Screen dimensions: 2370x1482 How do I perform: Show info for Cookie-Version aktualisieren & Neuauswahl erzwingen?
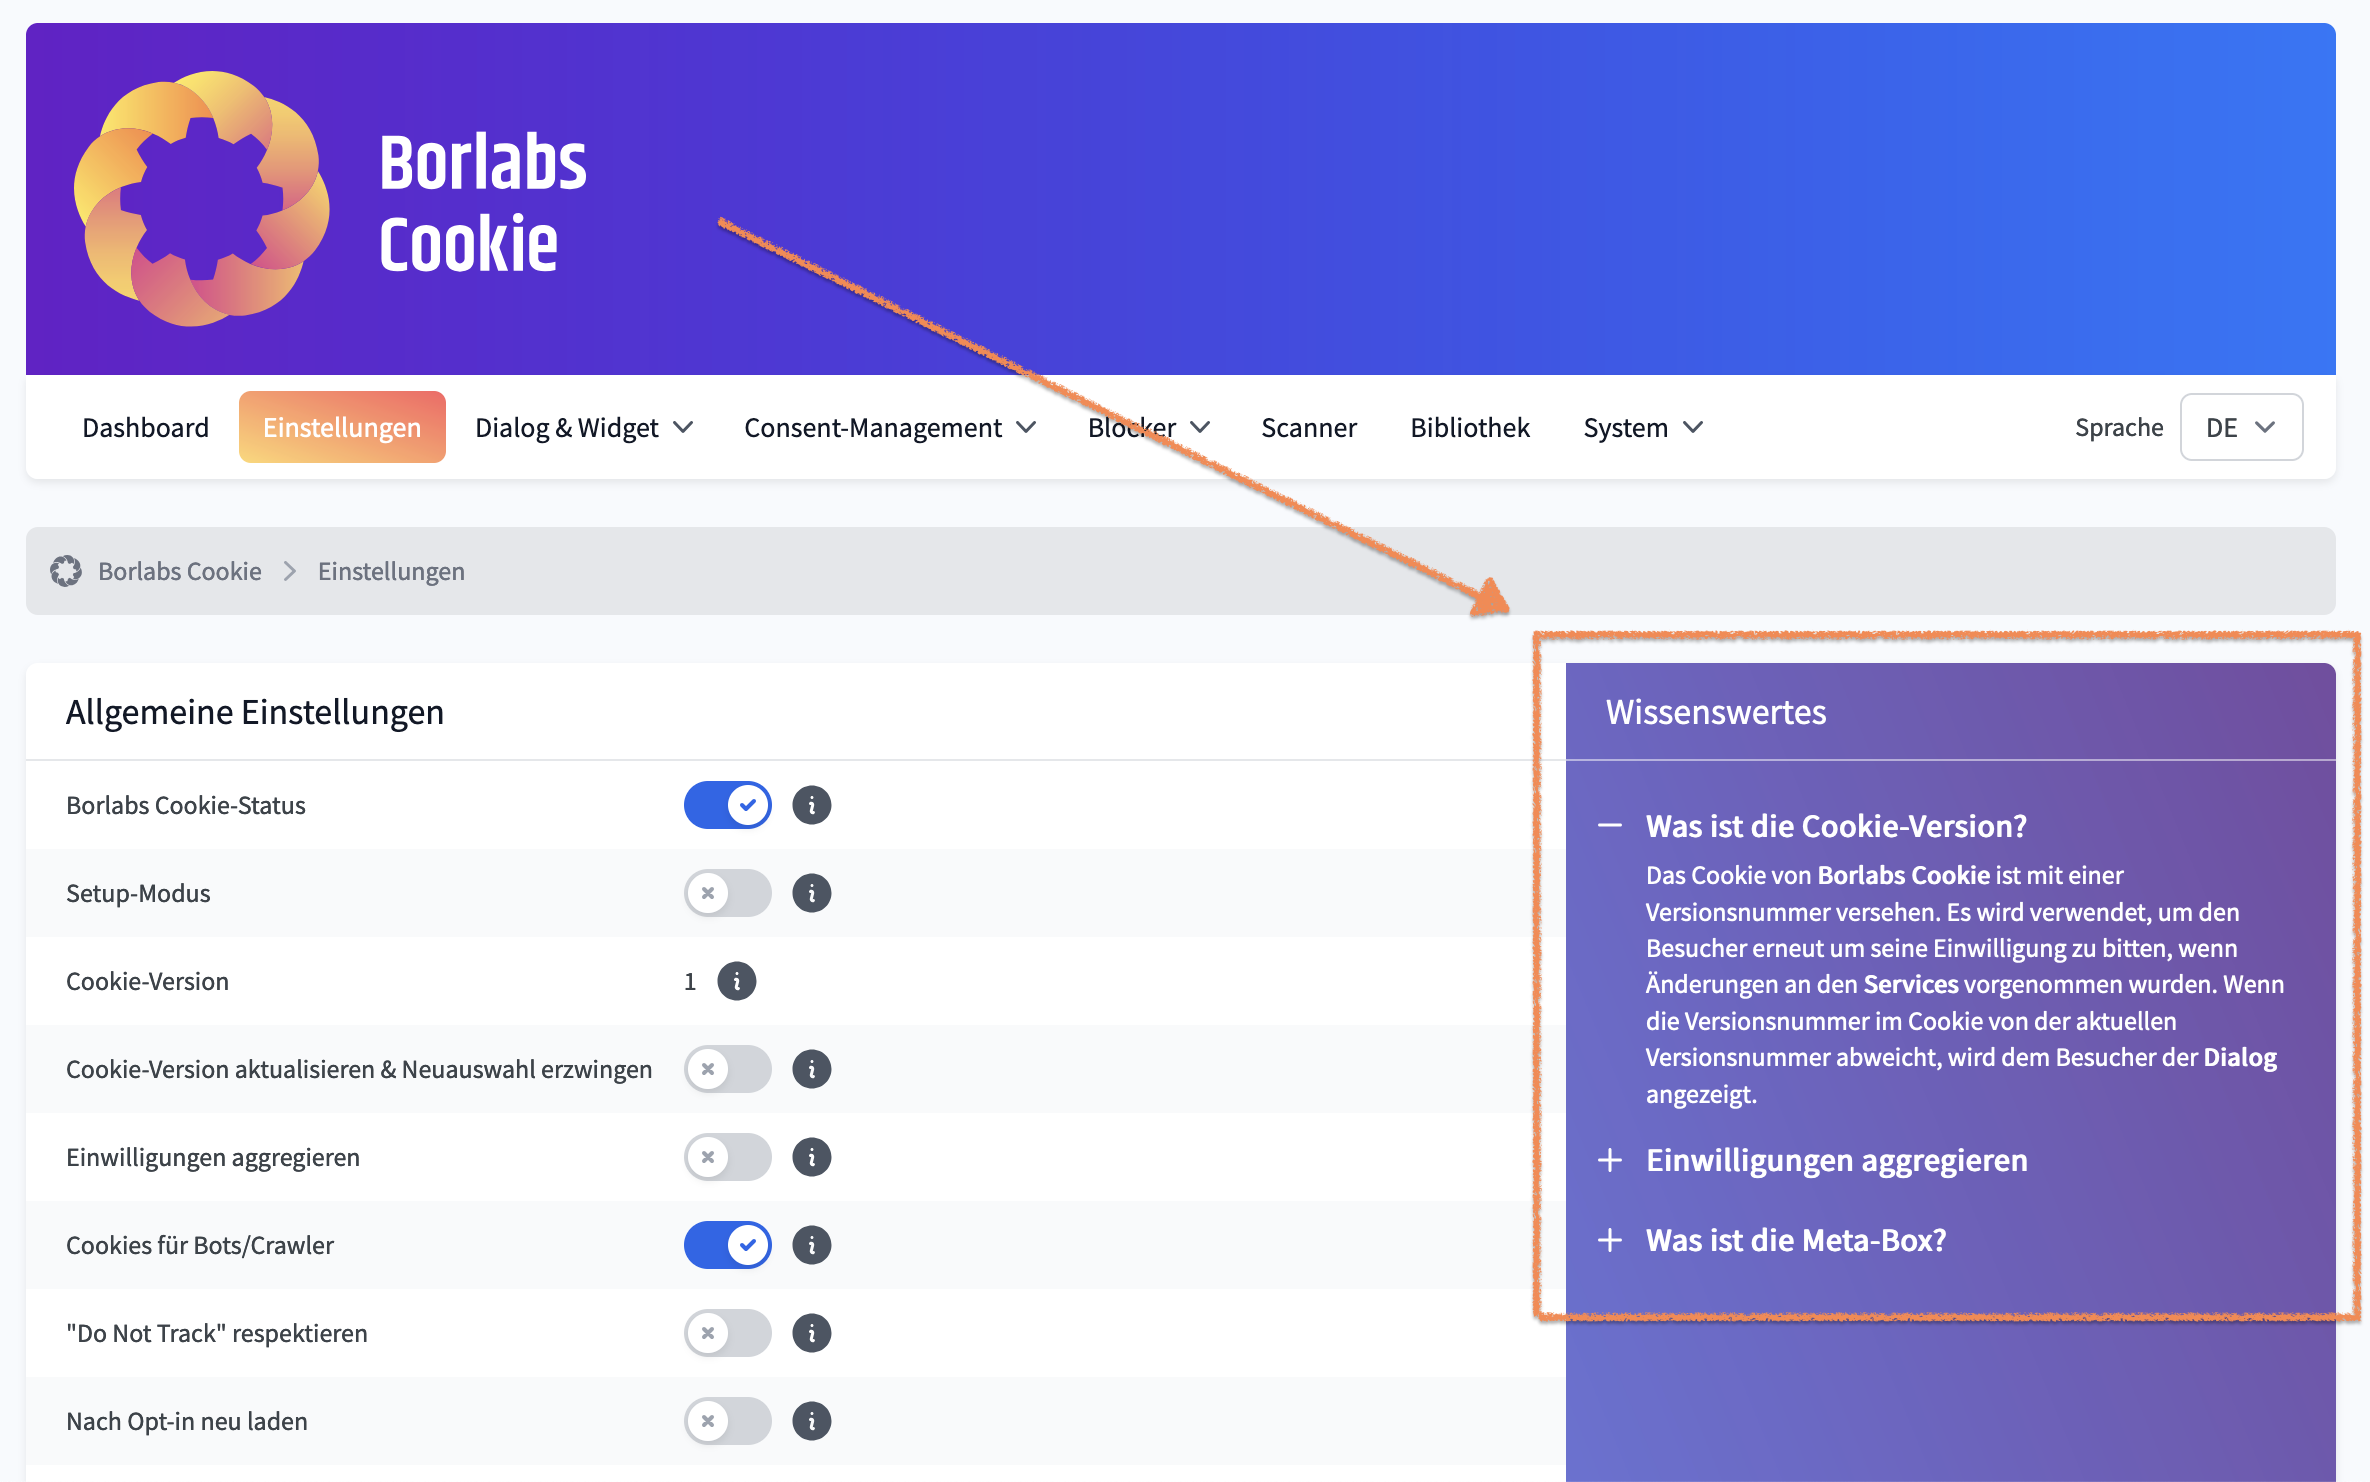tap(812, 1069)
